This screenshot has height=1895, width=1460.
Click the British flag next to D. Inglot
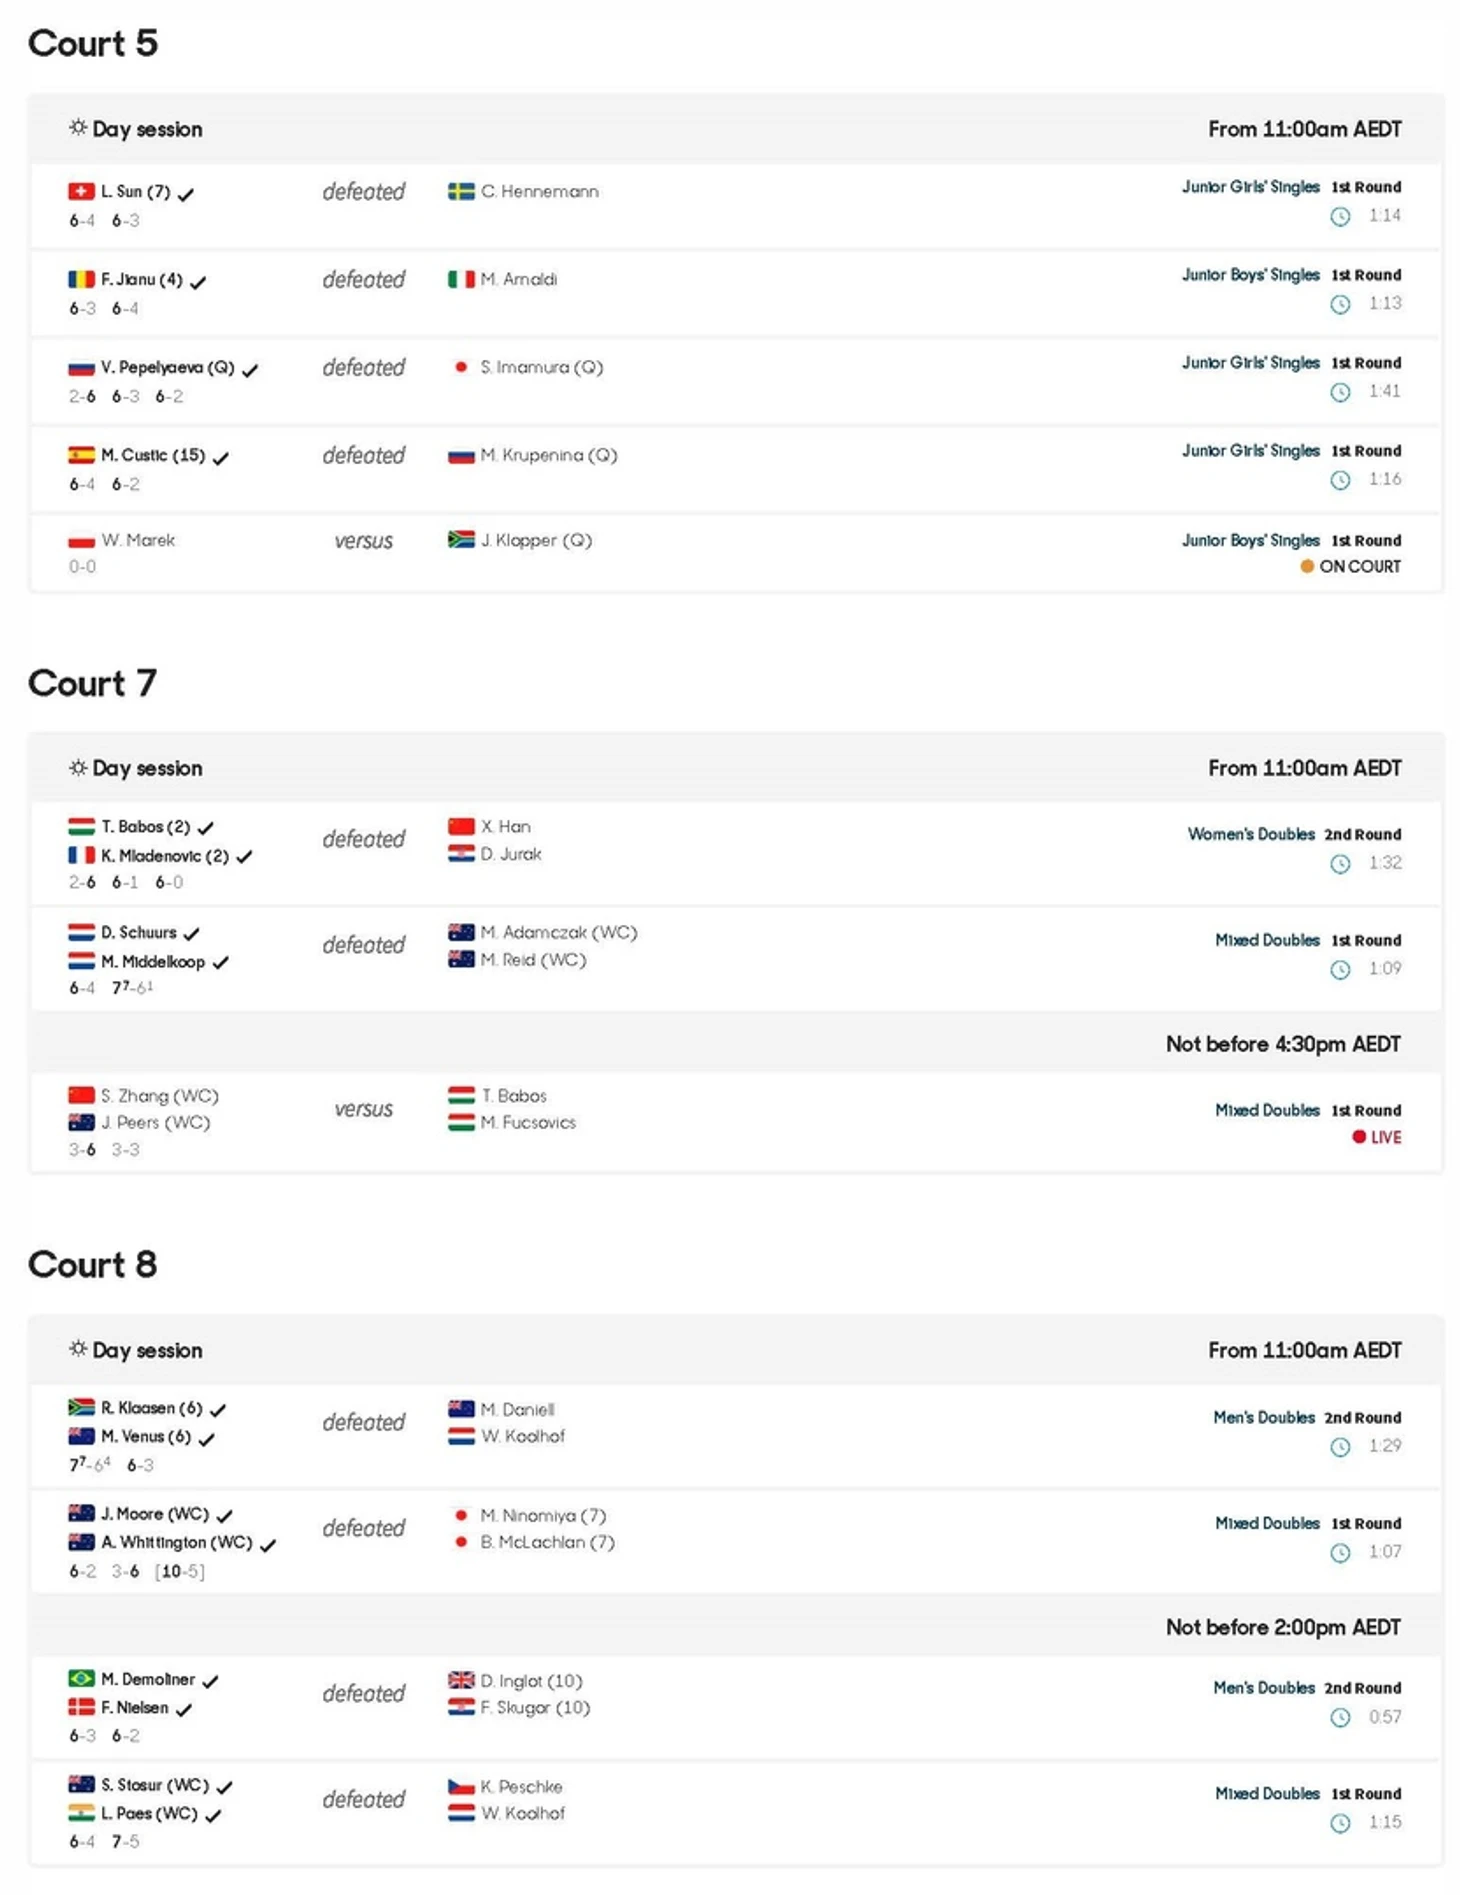point(461,1680)
